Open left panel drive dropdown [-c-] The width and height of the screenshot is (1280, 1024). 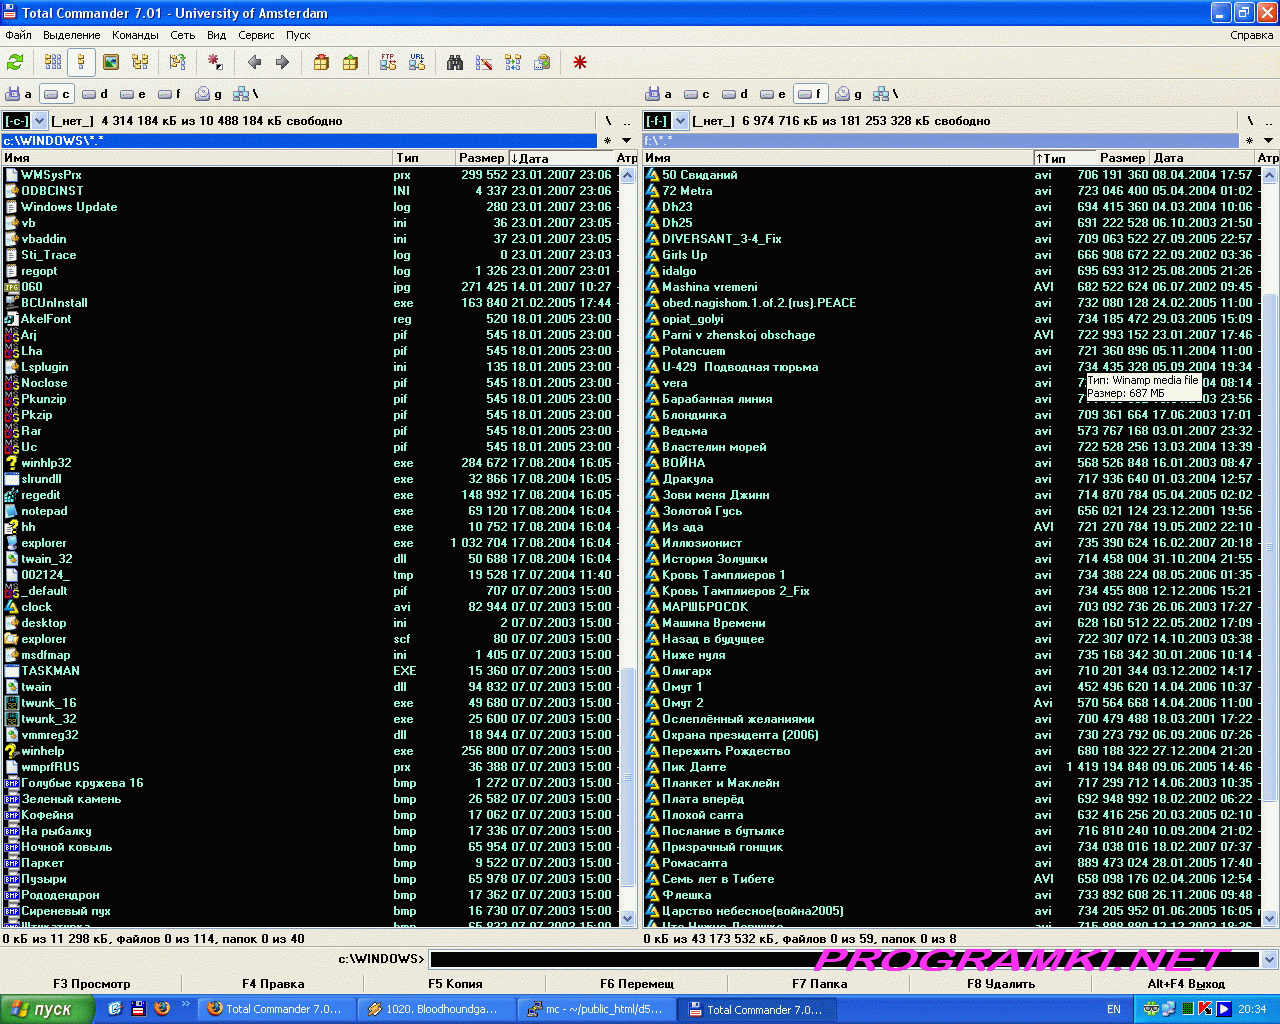pyautogui.click(x=40, y=121)
